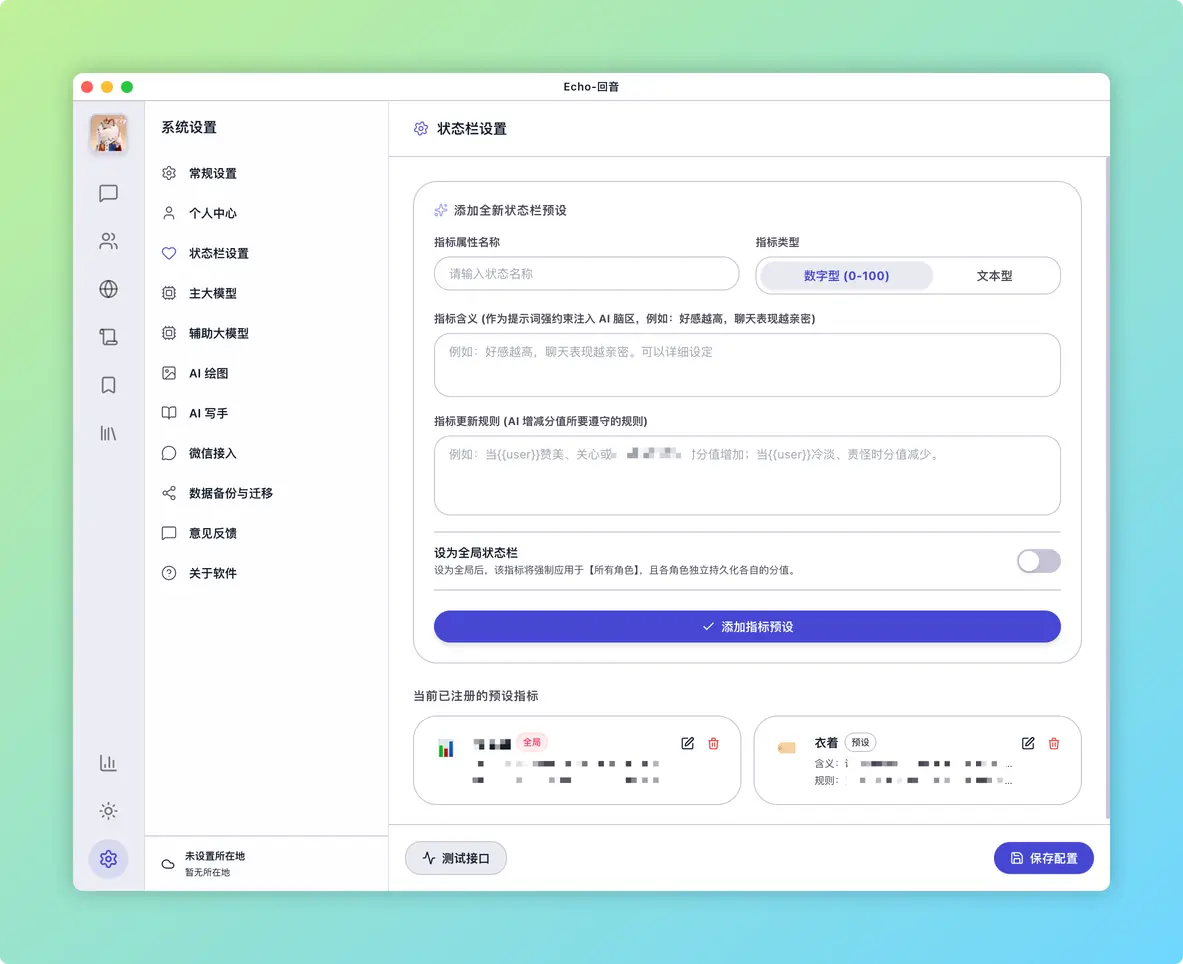Open the bar chart statistics icon in rail
The image size is (1183, 964).
coord(108,763)
